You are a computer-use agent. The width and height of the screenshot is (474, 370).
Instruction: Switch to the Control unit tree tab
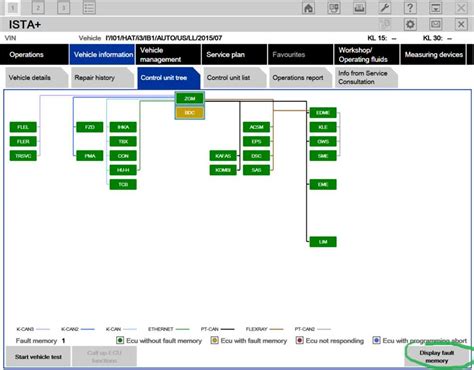tap(168, 78)
